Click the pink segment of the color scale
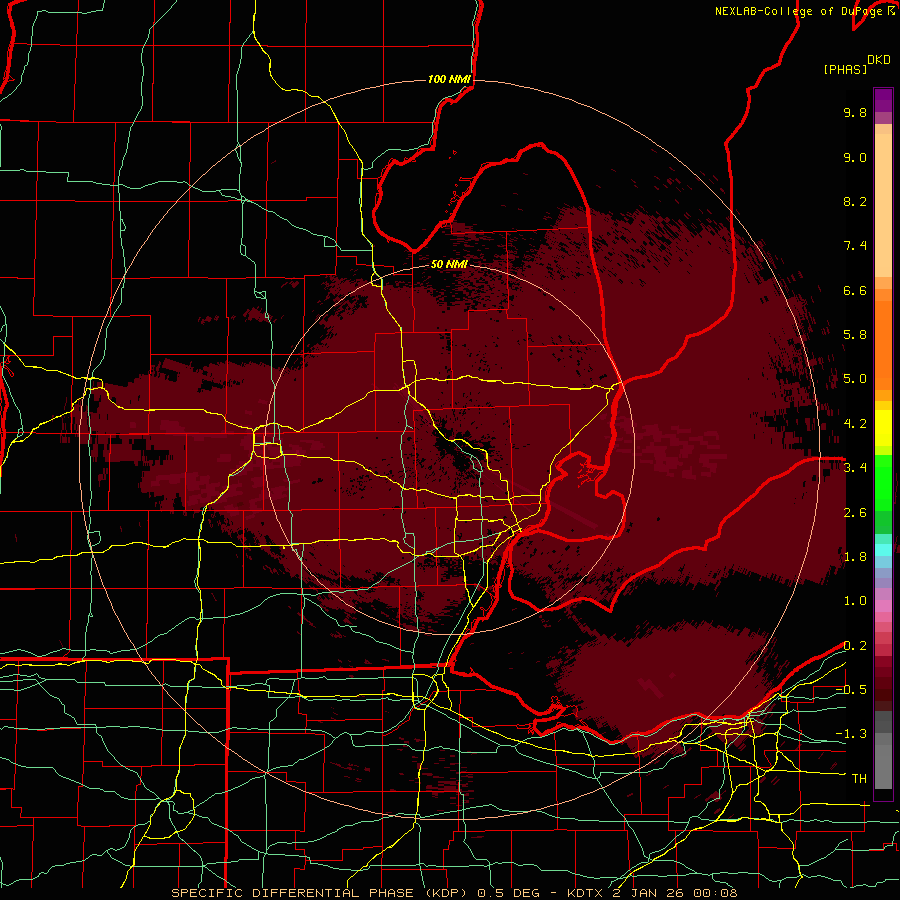Viewport: 900px width, 900px height. (x=883, y=606)
